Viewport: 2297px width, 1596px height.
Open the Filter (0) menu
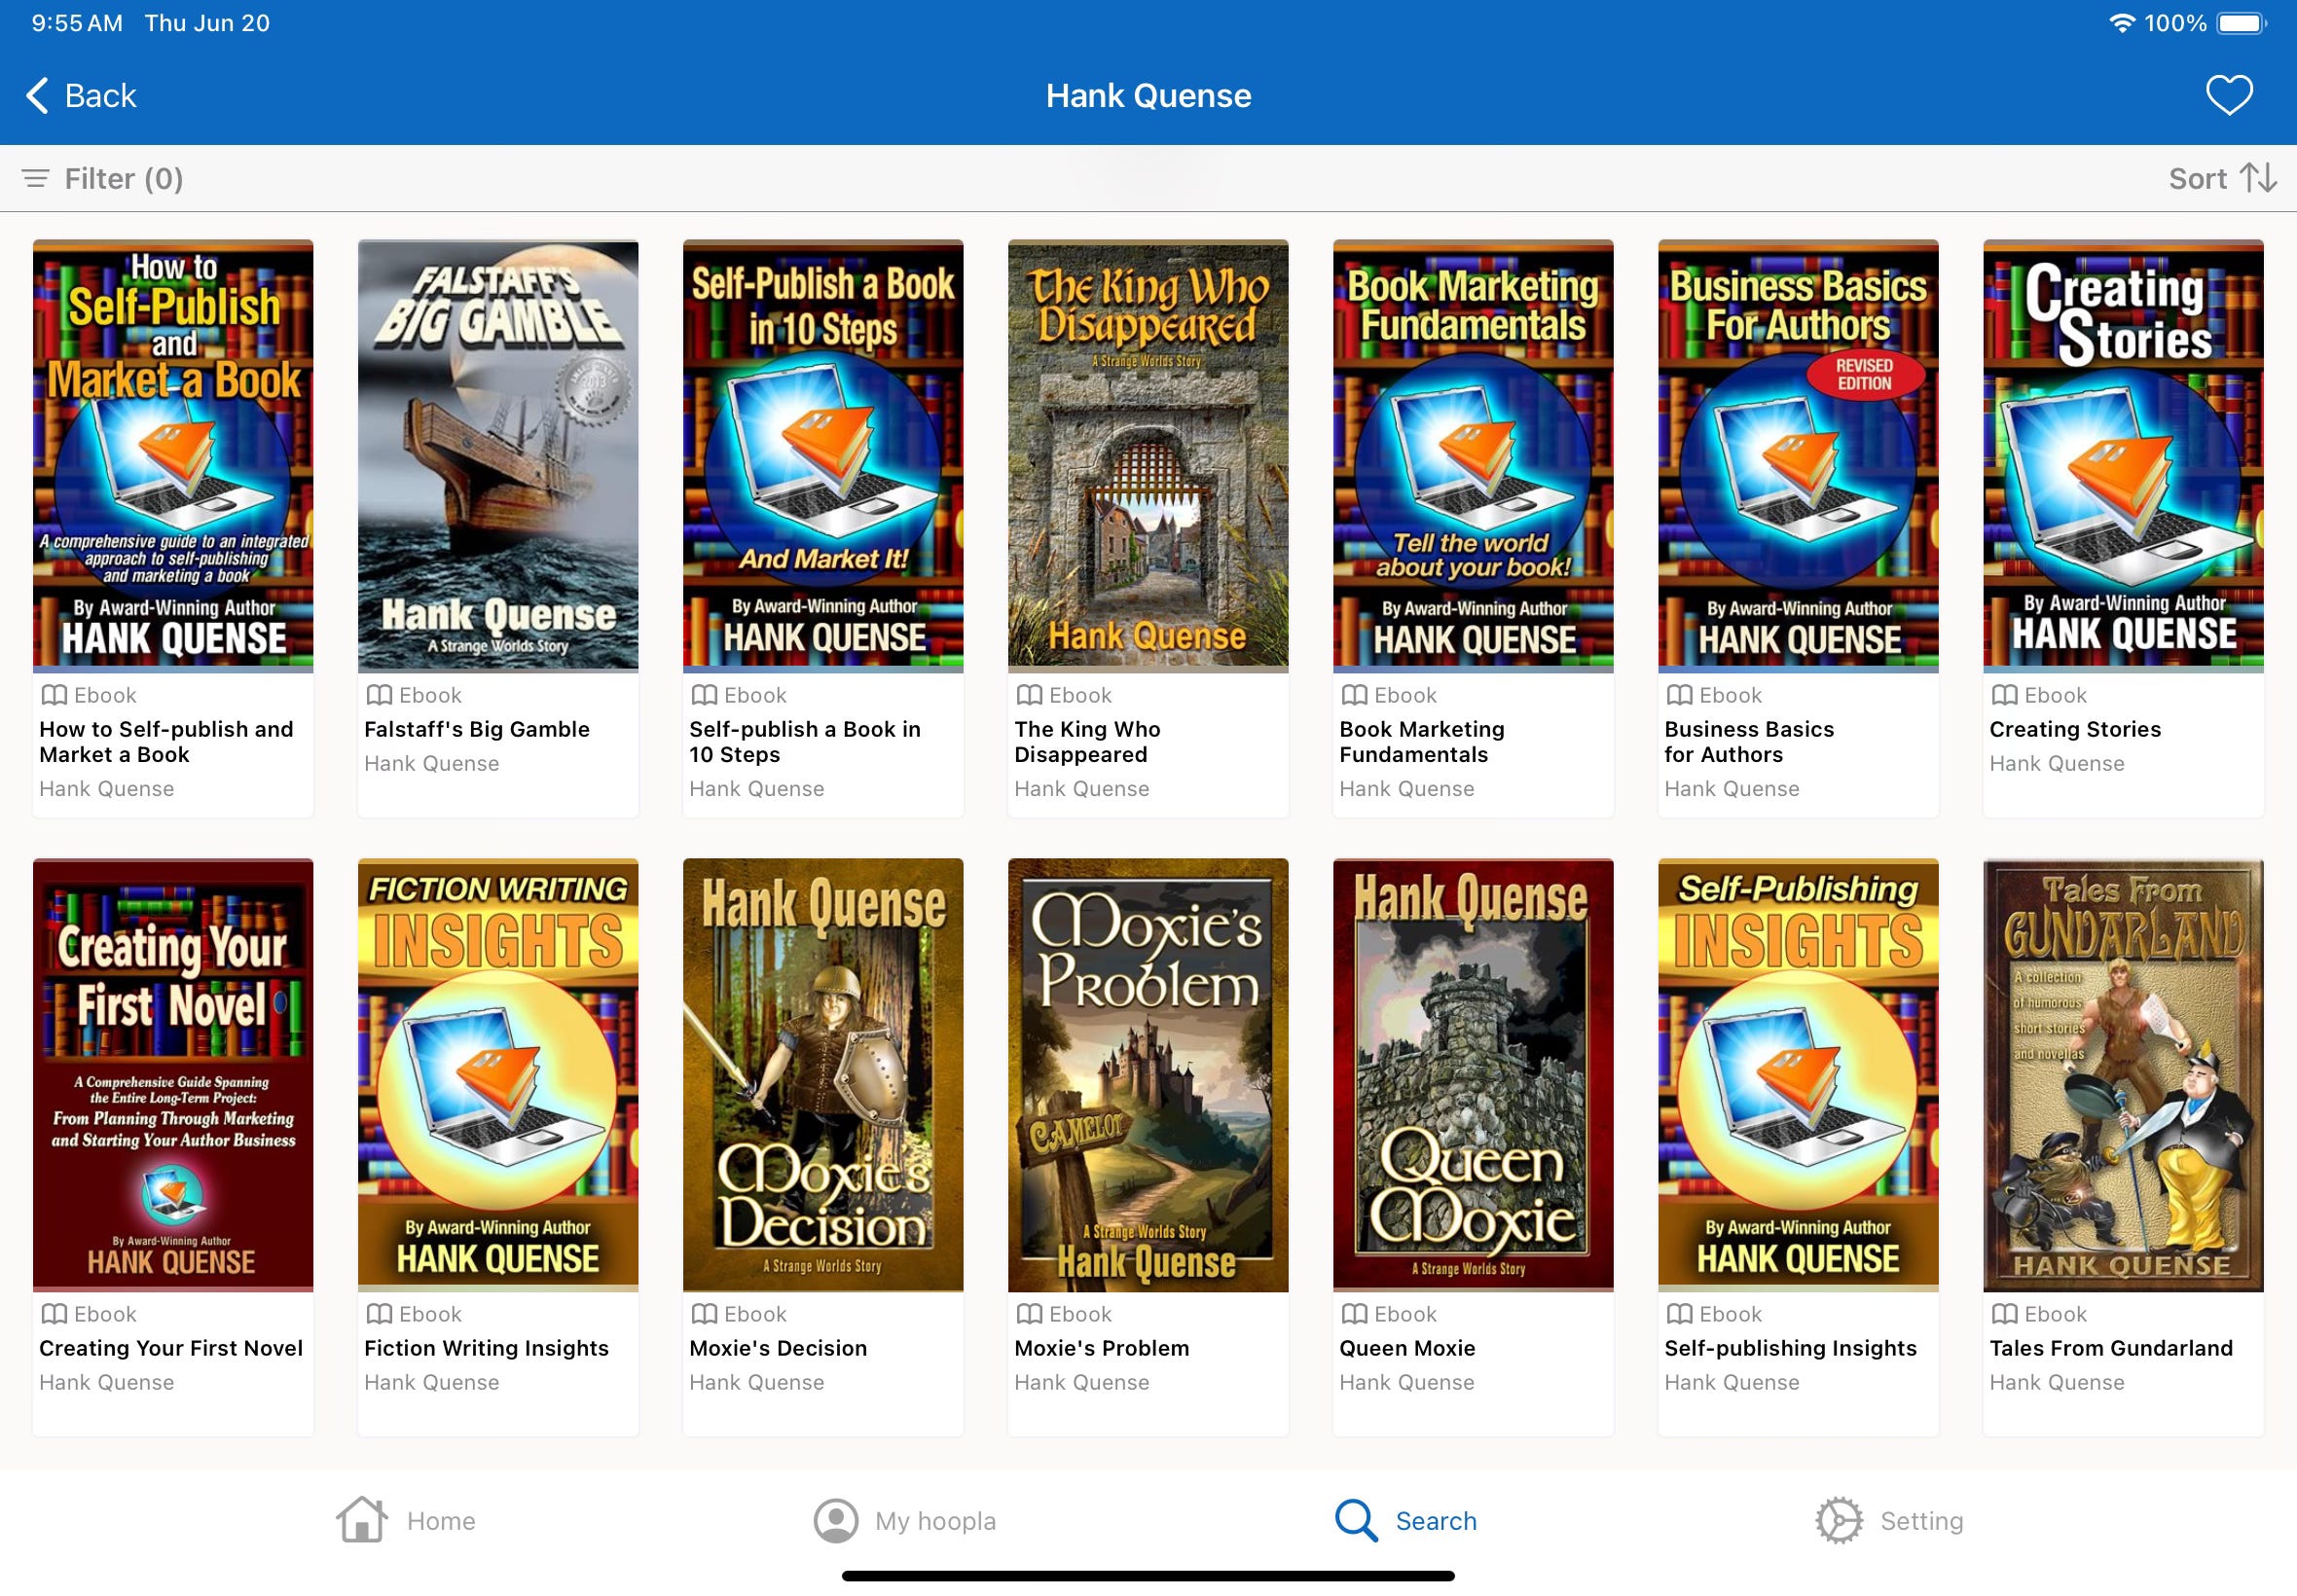103,179
